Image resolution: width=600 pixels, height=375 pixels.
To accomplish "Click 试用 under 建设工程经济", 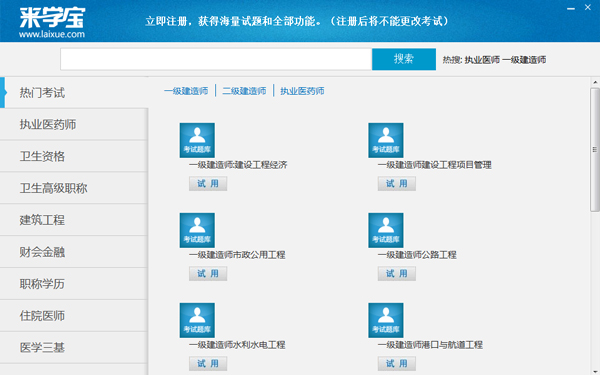I will click(208, 184).
